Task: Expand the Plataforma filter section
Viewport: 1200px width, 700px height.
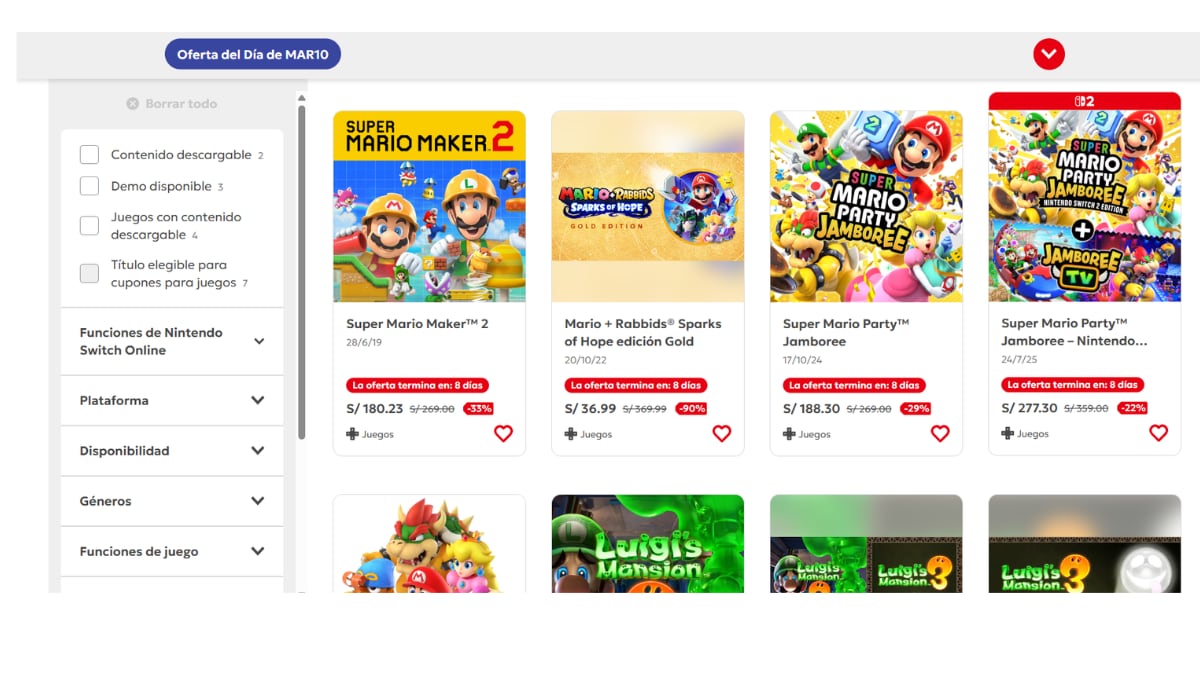Action: (x=172, y=400)
